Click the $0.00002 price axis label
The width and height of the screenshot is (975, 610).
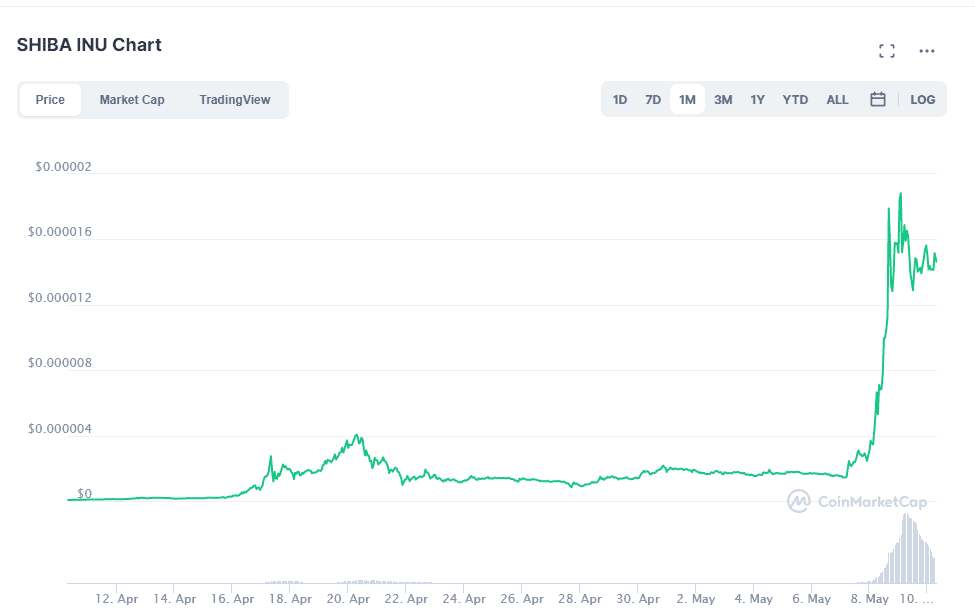click(63, 167)
